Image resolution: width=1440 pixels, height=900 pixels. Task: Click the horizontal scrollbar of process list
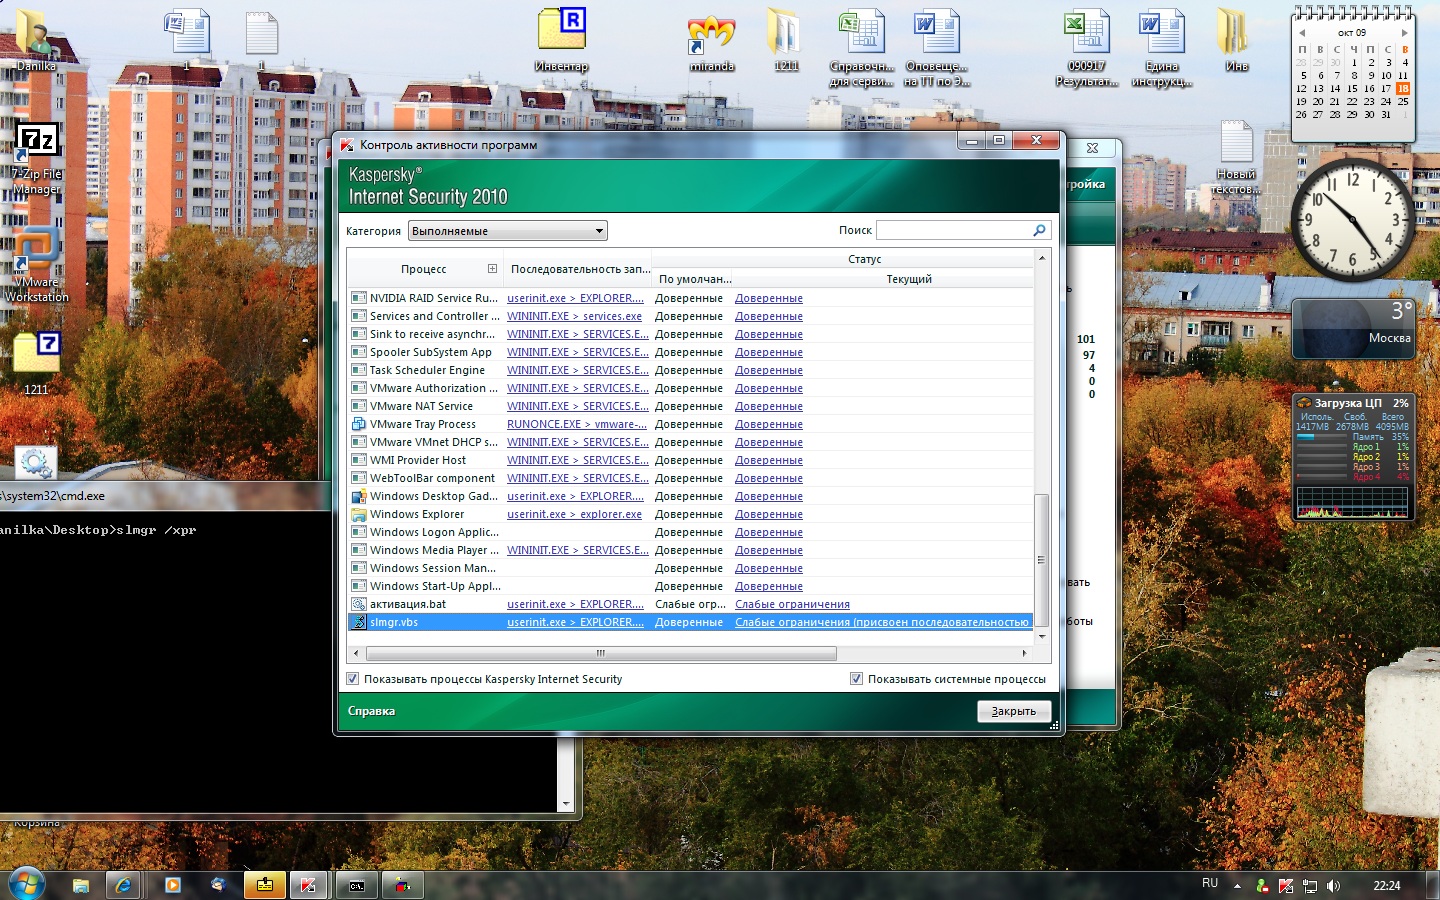(x=600, y=654)
